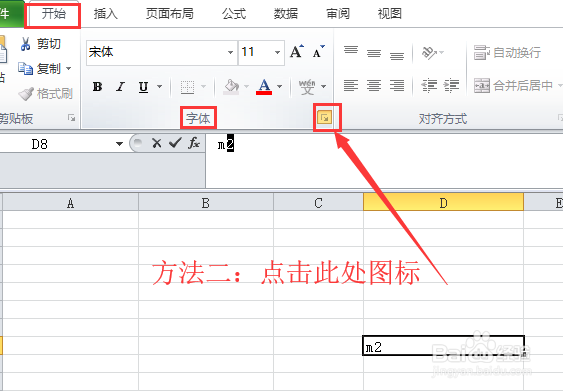The height and width of the screenshot is (391, 563).
Task: Click the 宋体 font name box
Action: (x=157, y=53)
